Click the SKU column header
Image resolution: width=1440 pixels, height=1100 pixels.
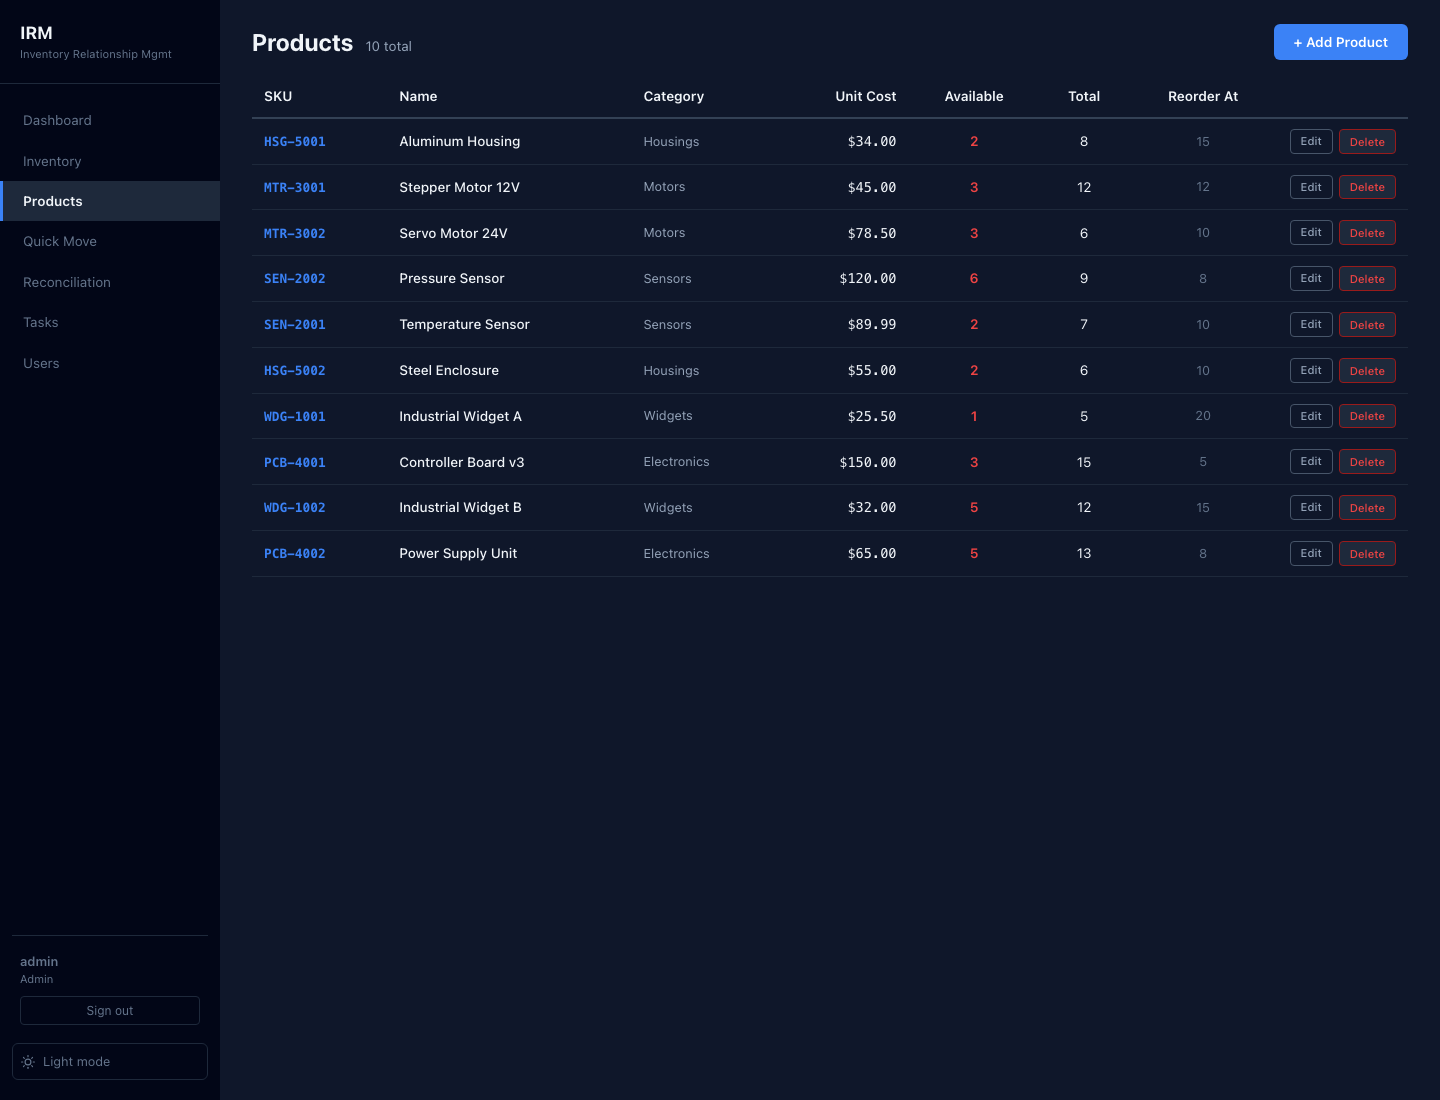click(x=278, y=96)
